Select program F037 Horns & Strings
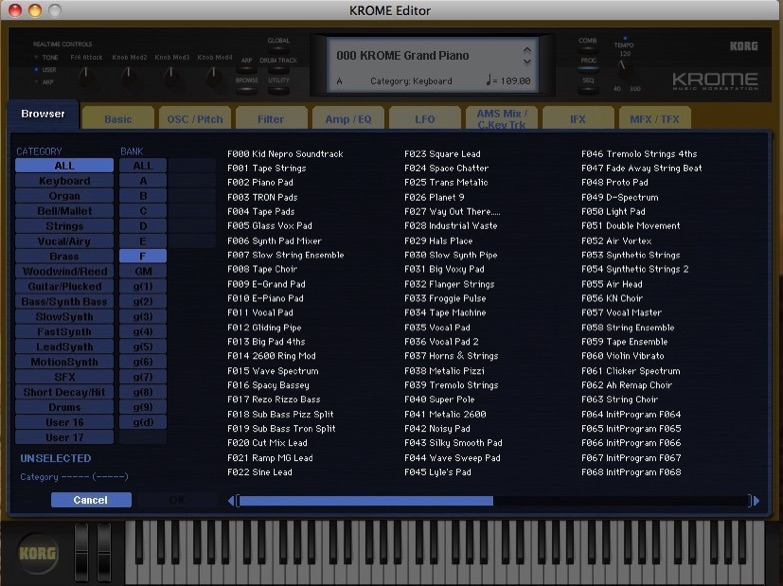This screenshot has width=783, height=586. point(451,356)
